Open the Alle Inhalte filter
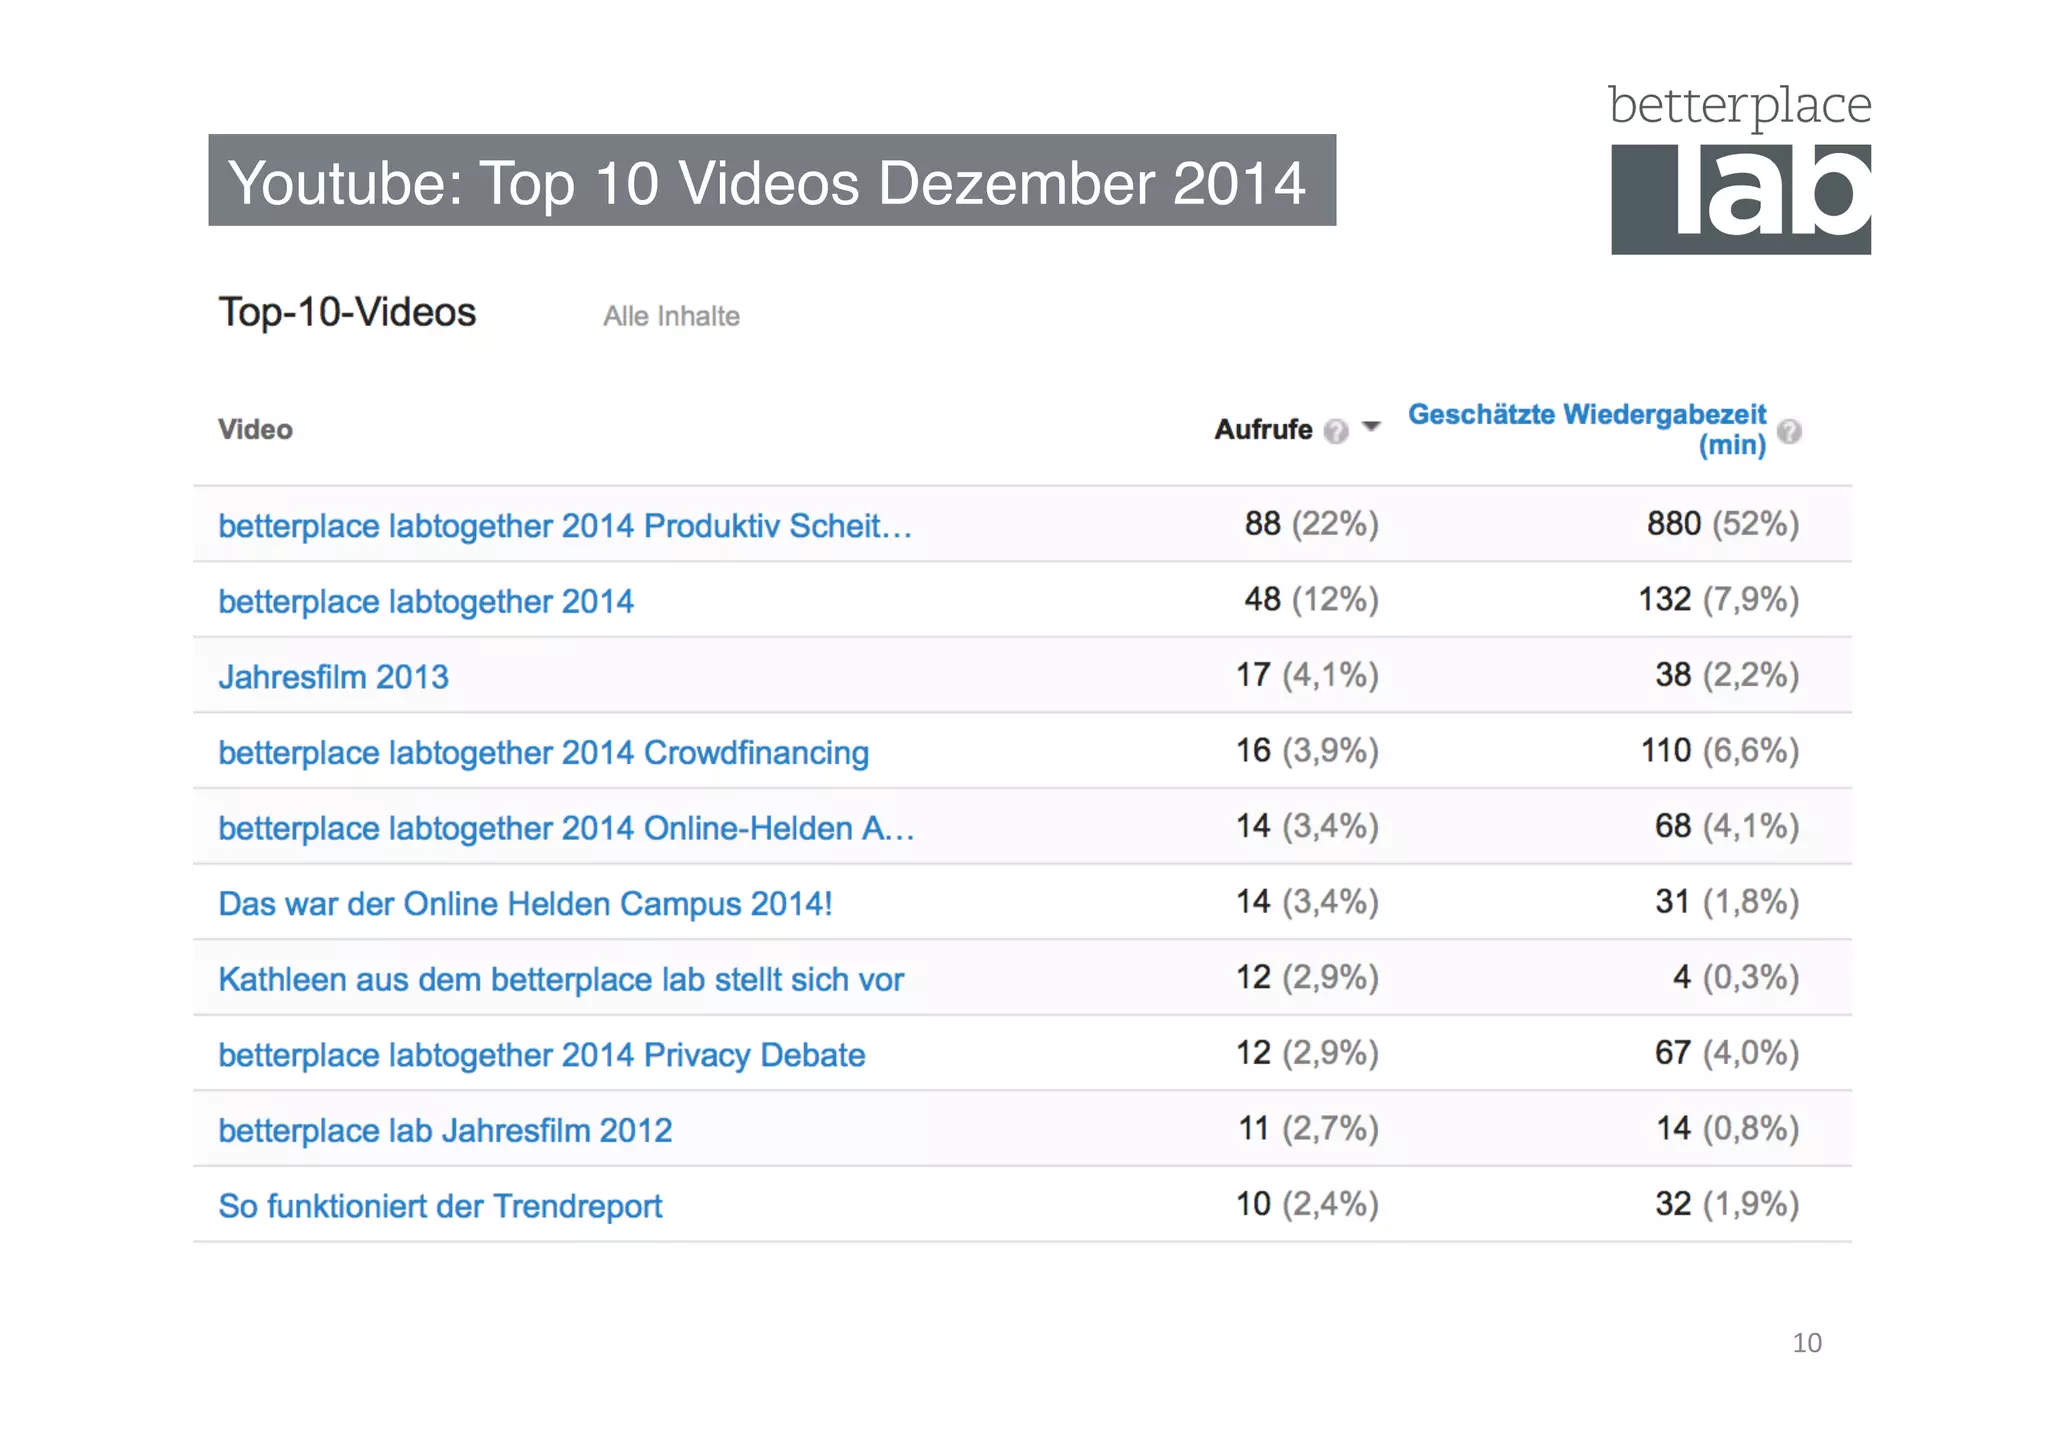 671,316
